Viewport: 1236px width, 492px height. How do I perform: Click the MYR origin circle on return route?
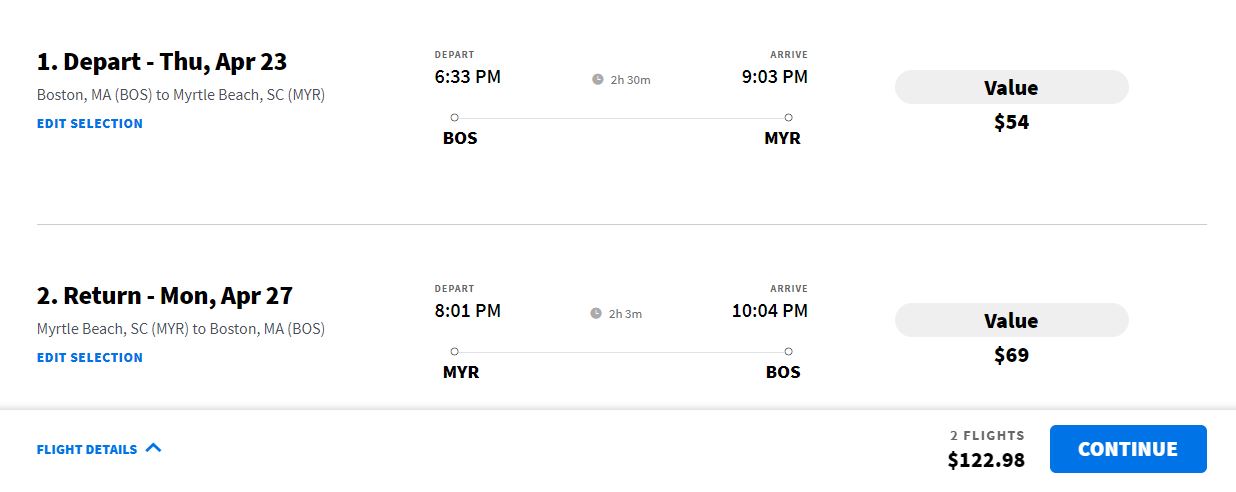pyautogui.click(x=454, y=352)
